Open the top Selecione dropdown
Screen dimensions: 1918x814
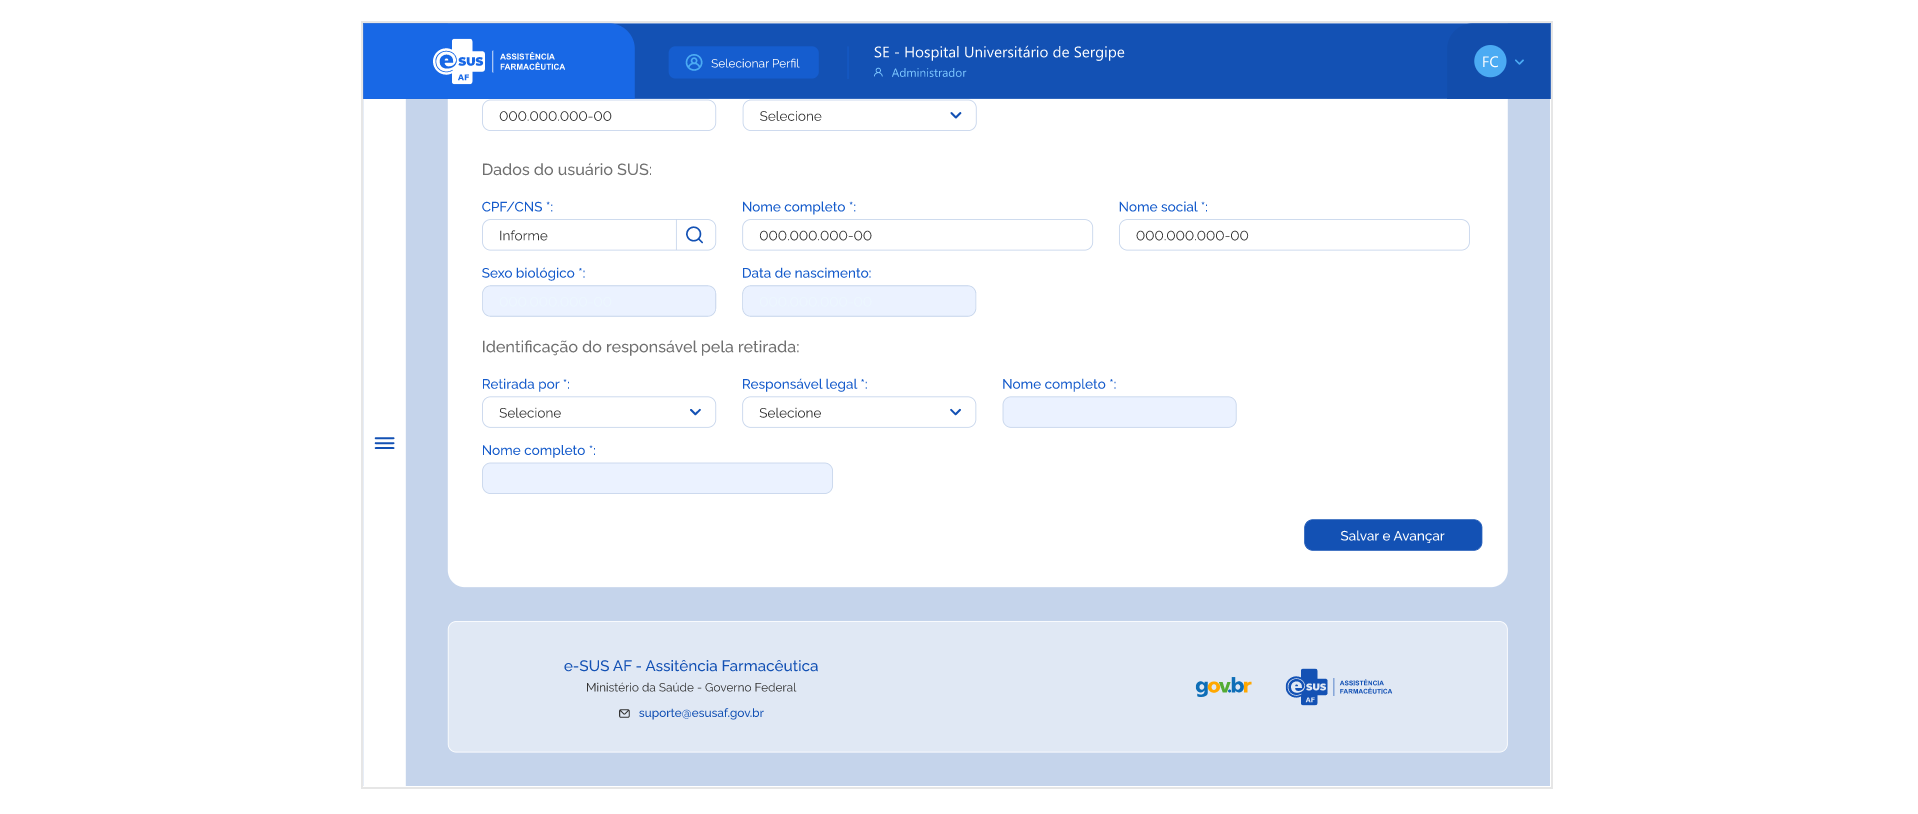tap(858, 116)
